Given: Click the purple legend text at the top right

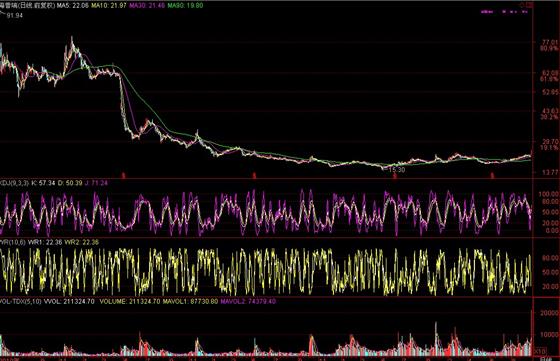Looking at the screenshot, I should pyautogui.click(x=505, y=12).
